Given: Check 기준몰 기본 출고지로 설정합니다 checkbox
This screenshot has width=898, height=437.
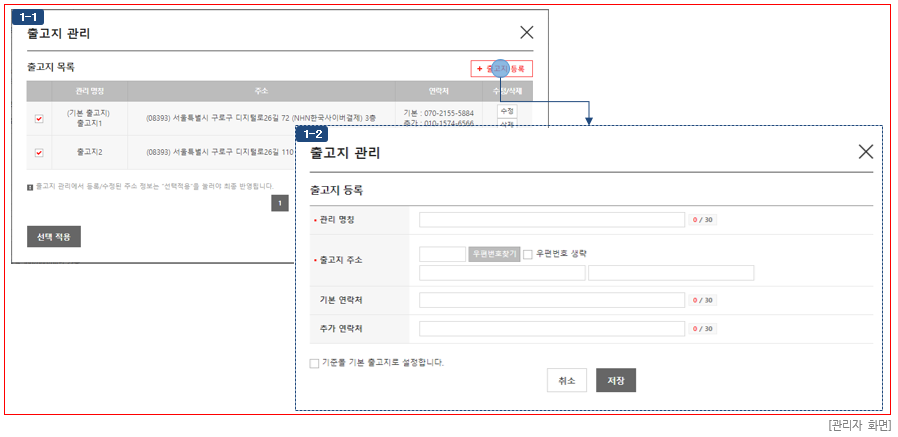Looking at the screenshot, I should [x=314, y=364].
